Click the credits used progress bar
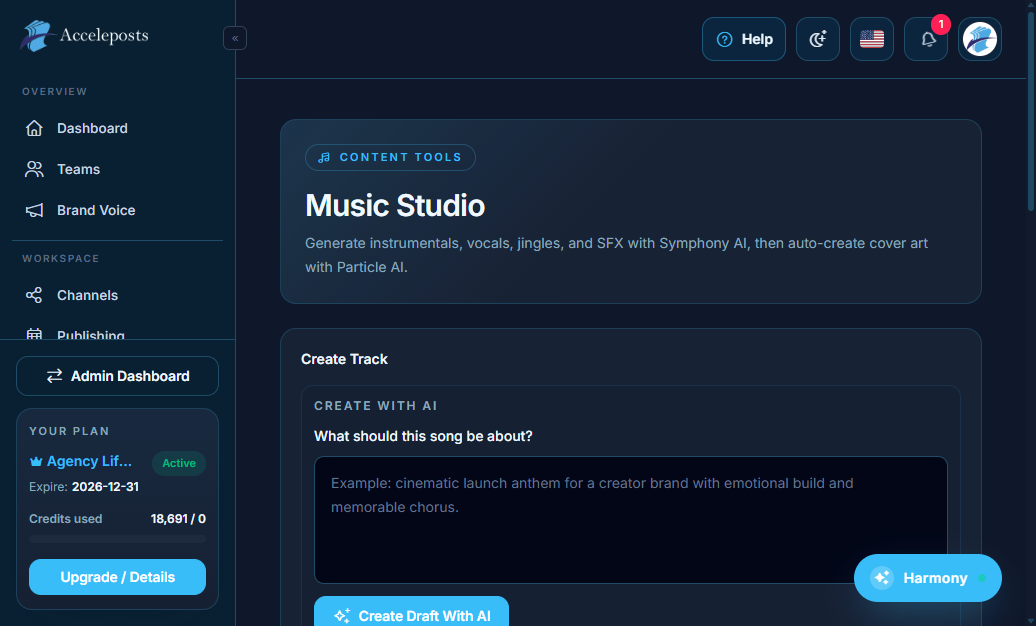 (118, 539)
